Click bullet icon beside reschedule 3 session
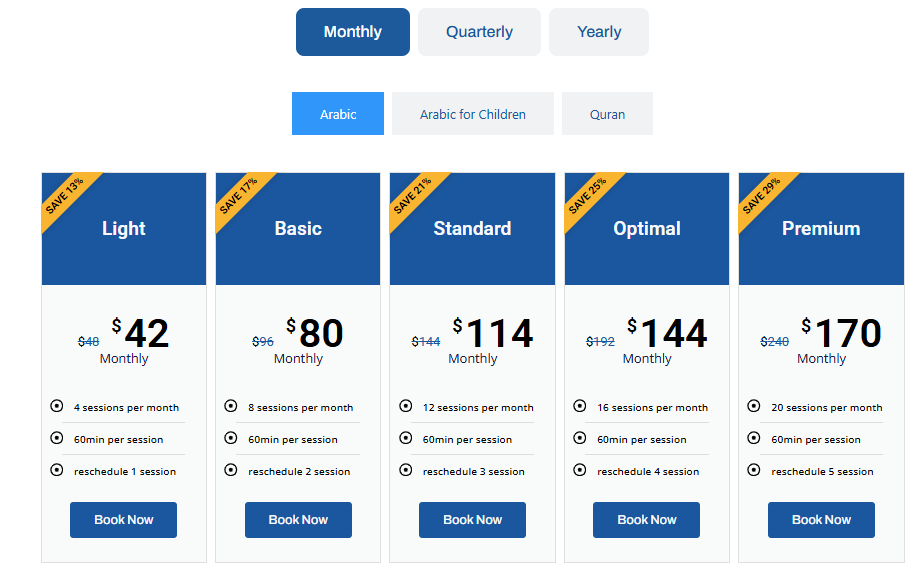 (406, 470)
